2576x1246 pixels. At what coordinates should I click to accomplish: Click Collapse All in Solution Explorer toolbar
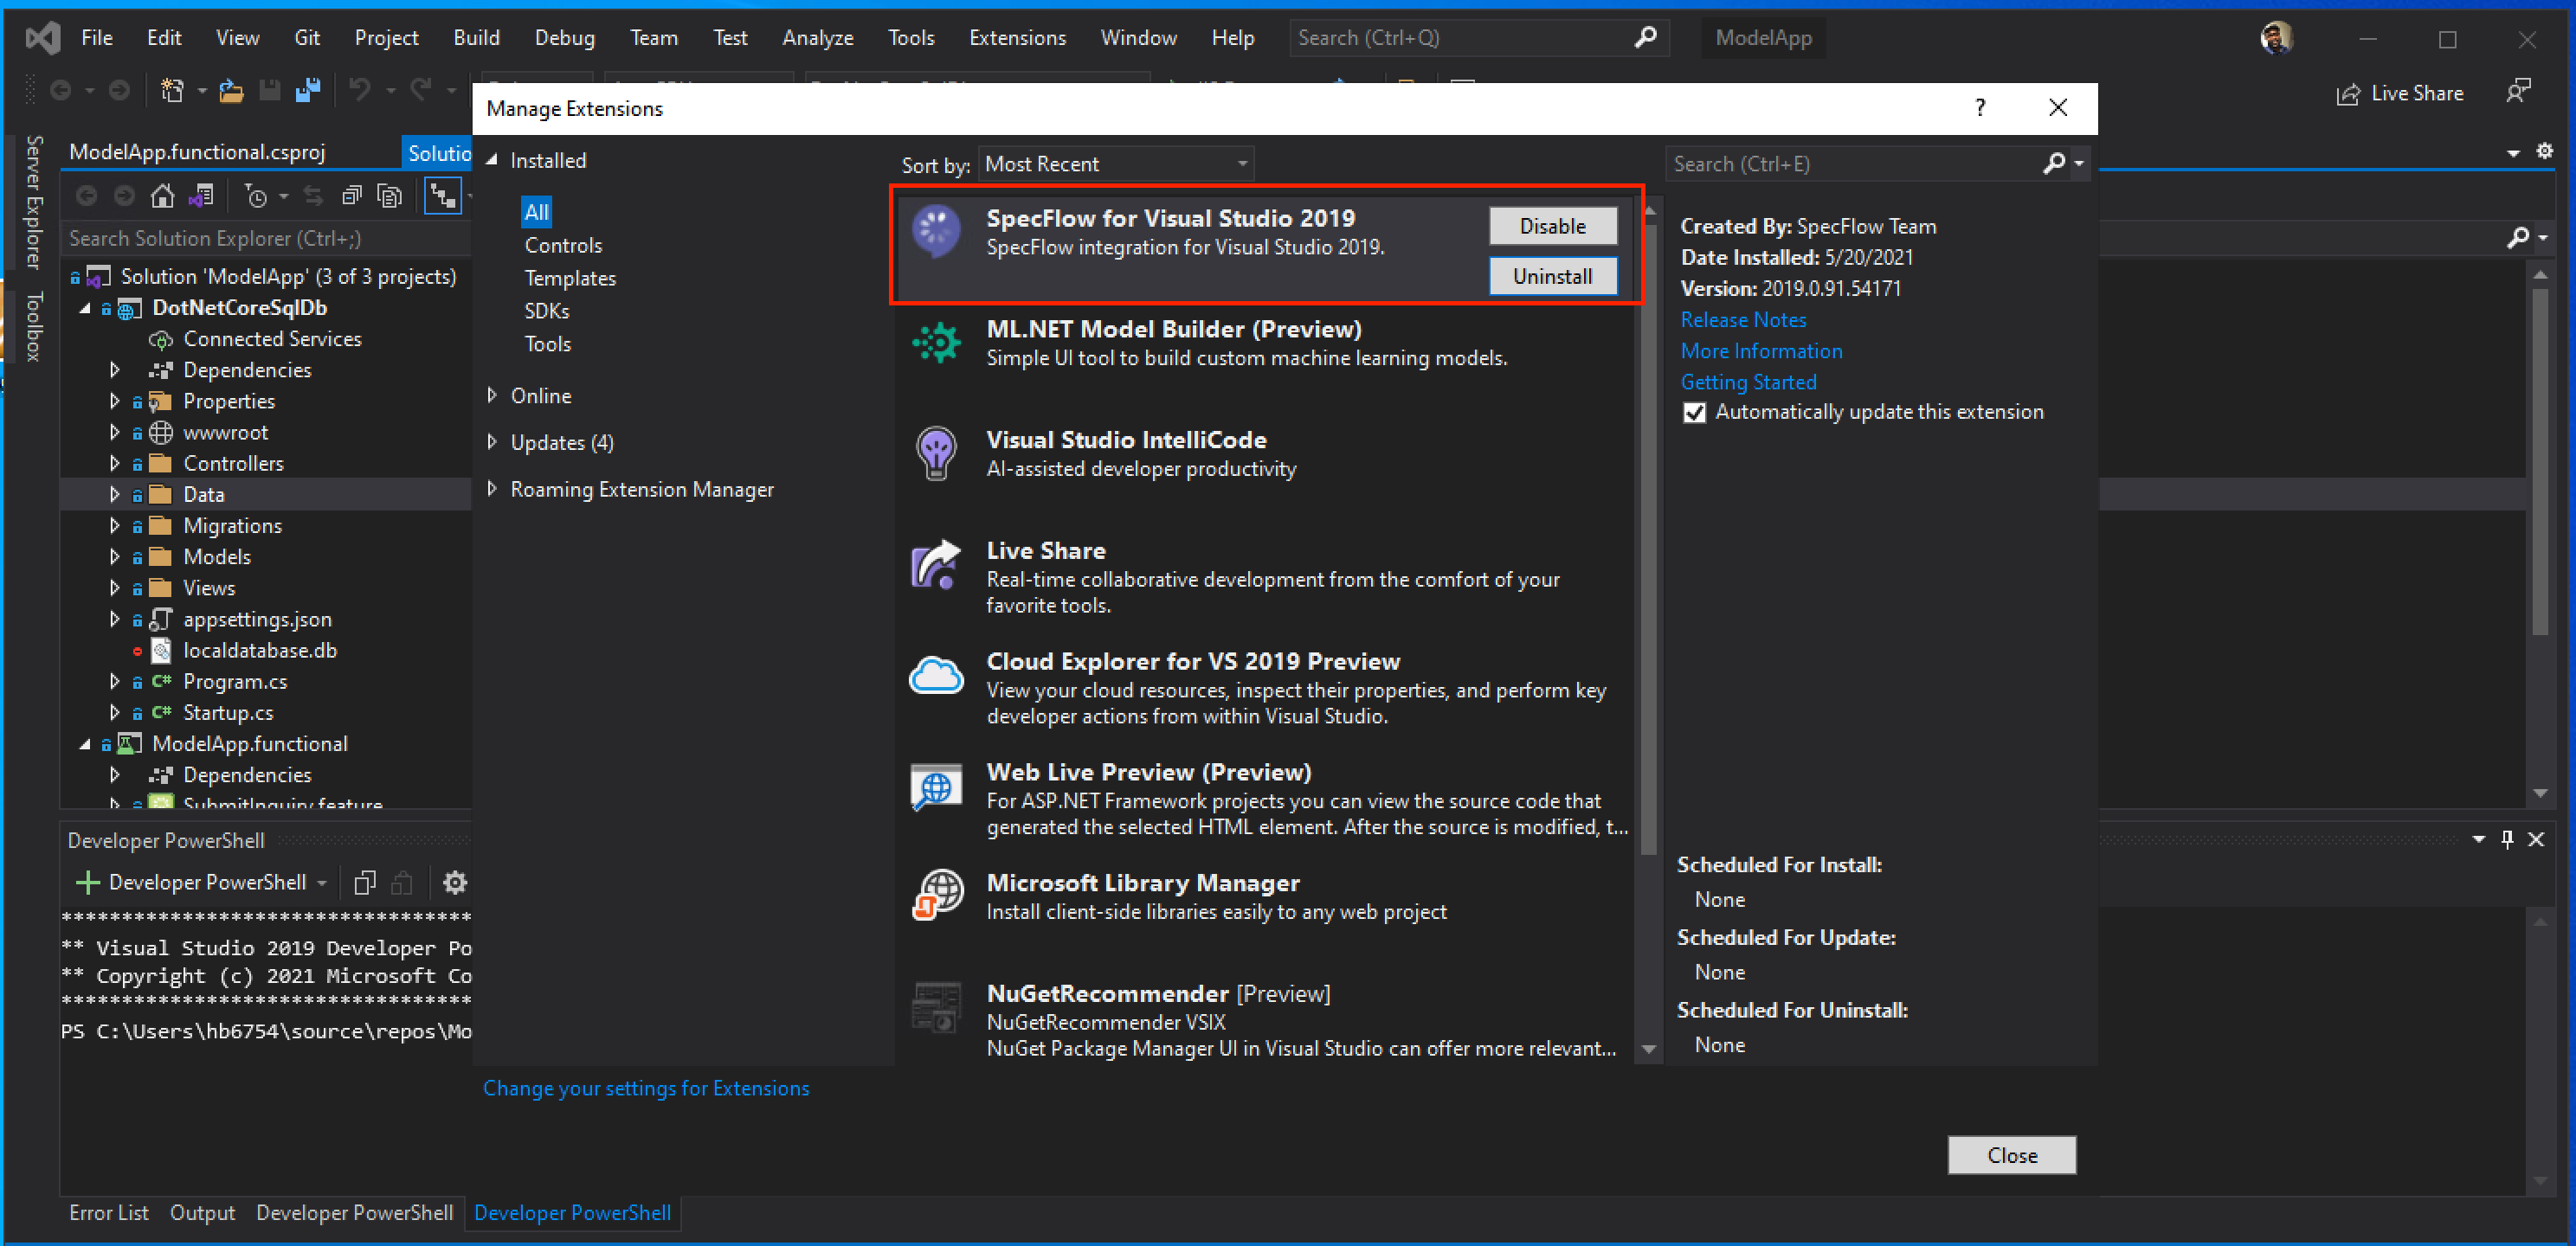tap(351, 196)
